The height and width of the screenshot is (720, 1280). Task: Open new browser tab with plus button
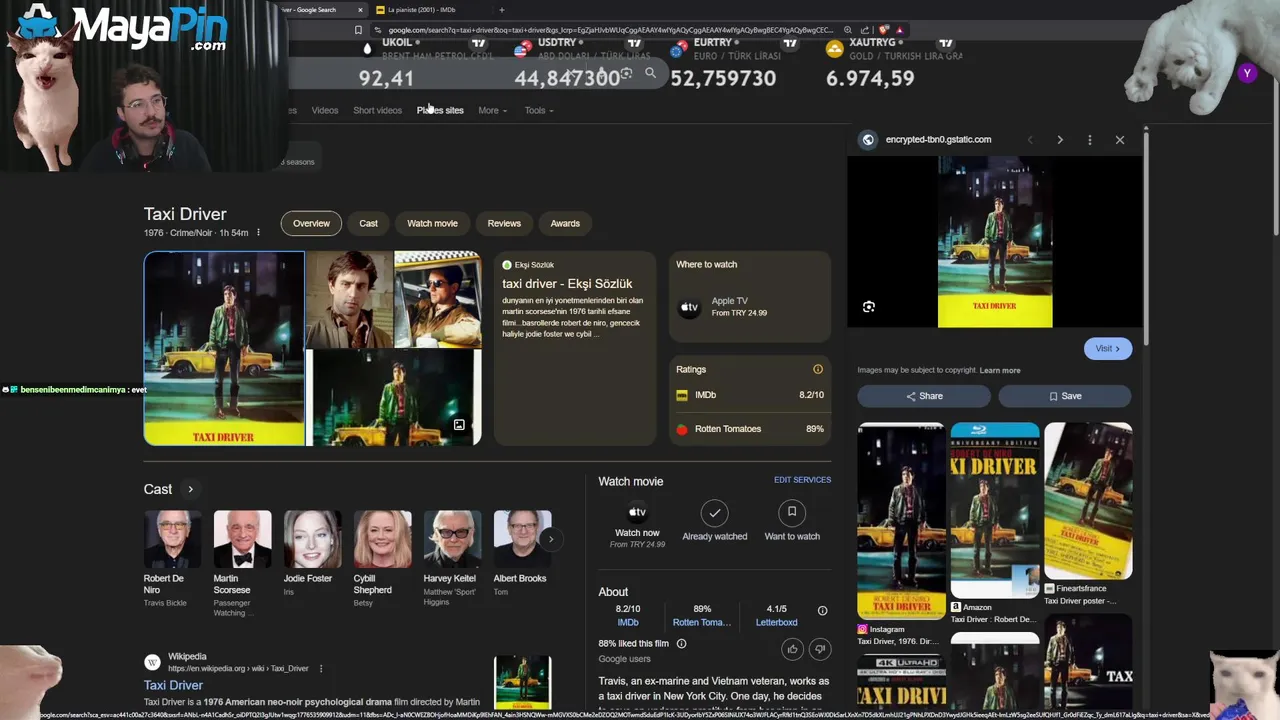click(x=502, y=10)
